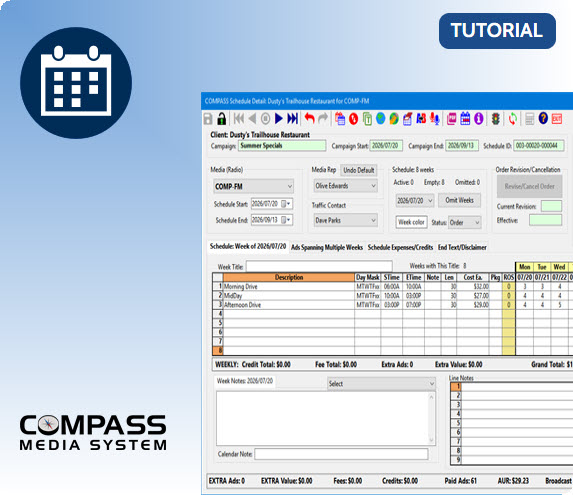
Task: Open the blue calendar icon
Action: coord(465,119)
